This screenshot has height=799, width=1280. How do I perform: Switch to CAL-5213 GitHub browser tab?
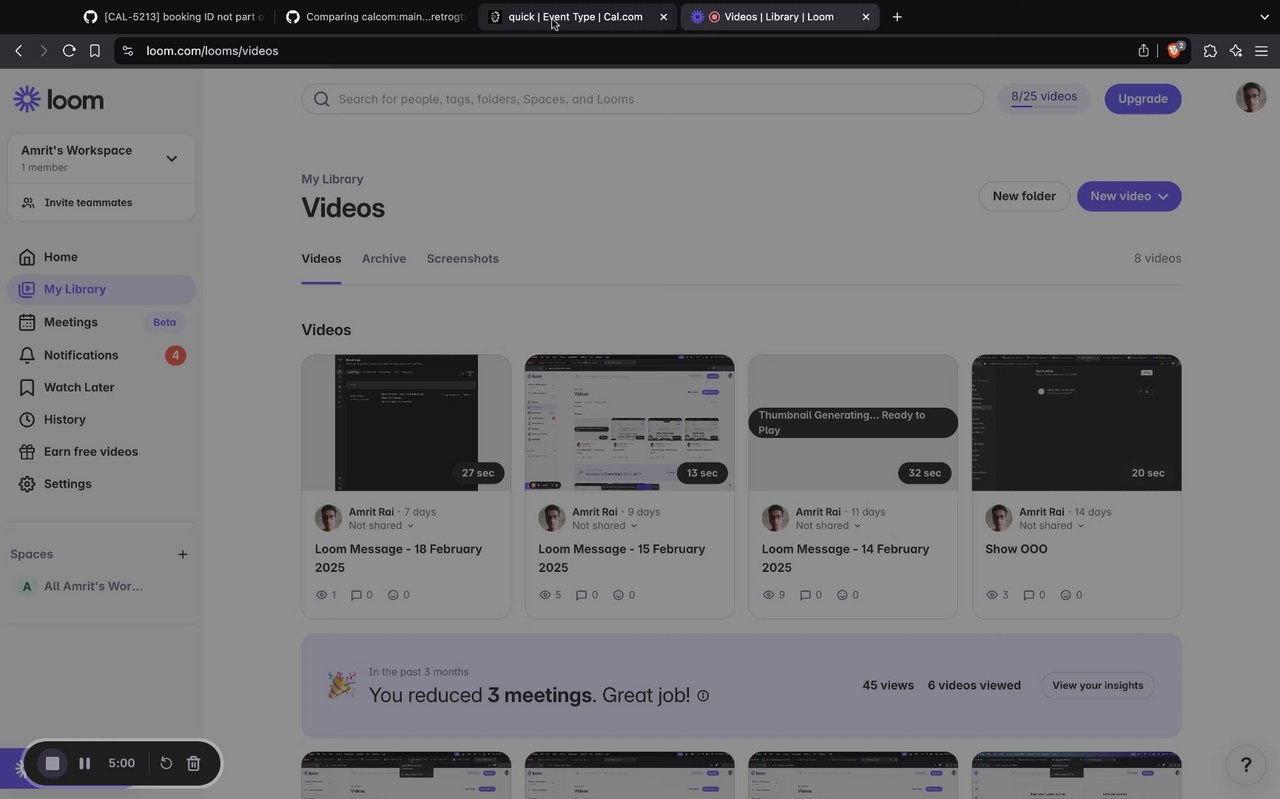coord(173,17)
